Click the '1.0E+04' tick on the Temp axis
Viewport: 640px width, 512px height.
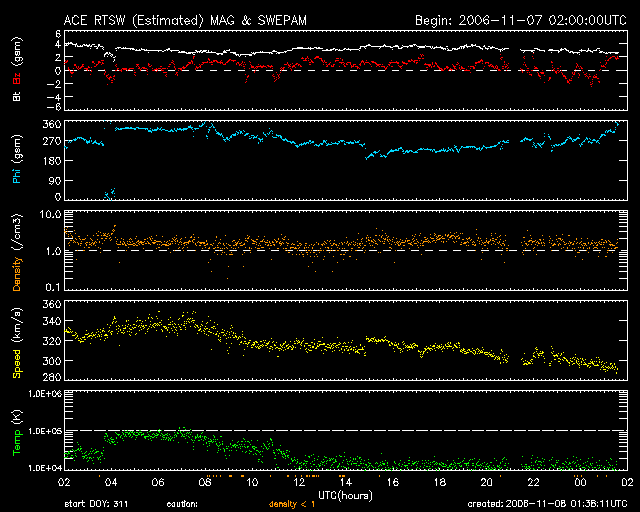tap(45, 467)
